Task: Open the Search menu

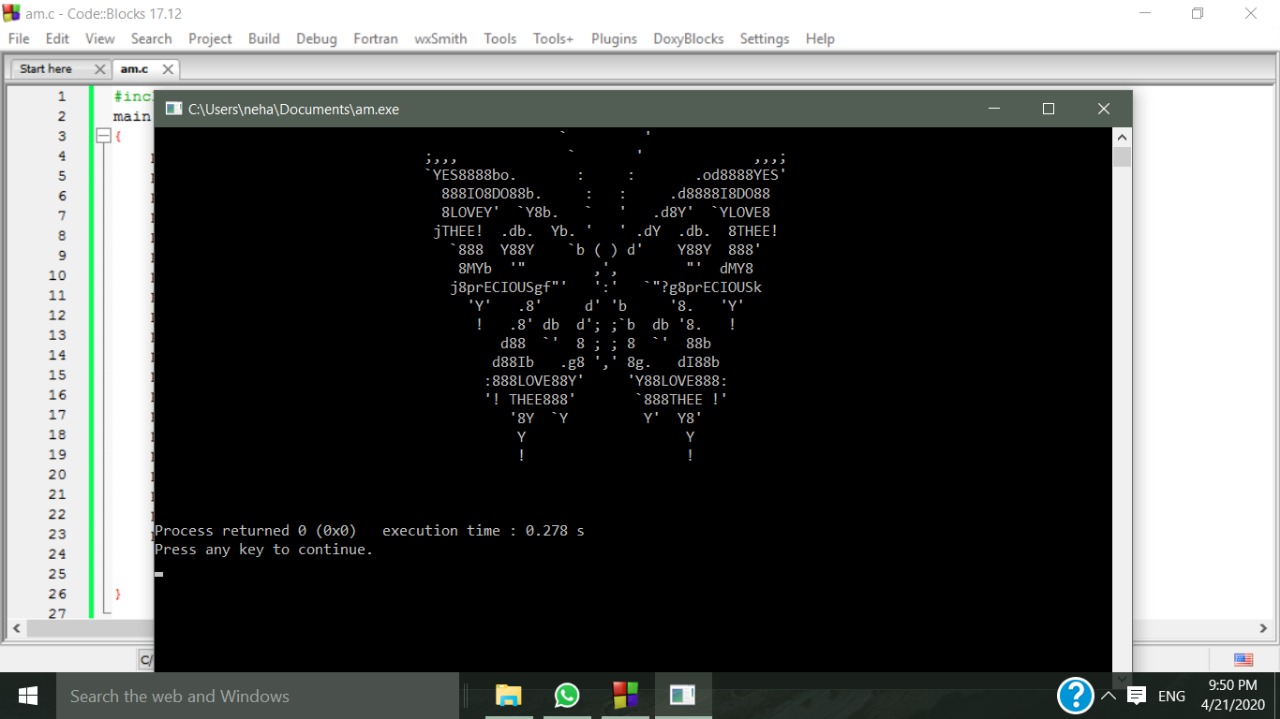Action: coord(151,39)
